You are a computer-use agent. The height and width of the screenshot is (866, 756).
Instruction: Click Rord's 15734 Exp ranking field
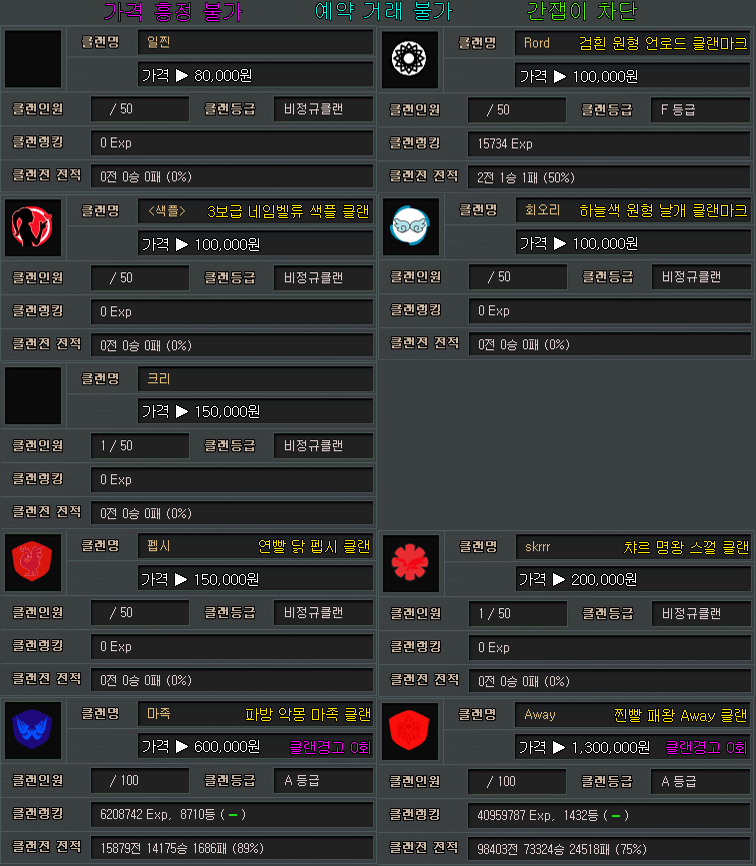[x=608, y=143]
